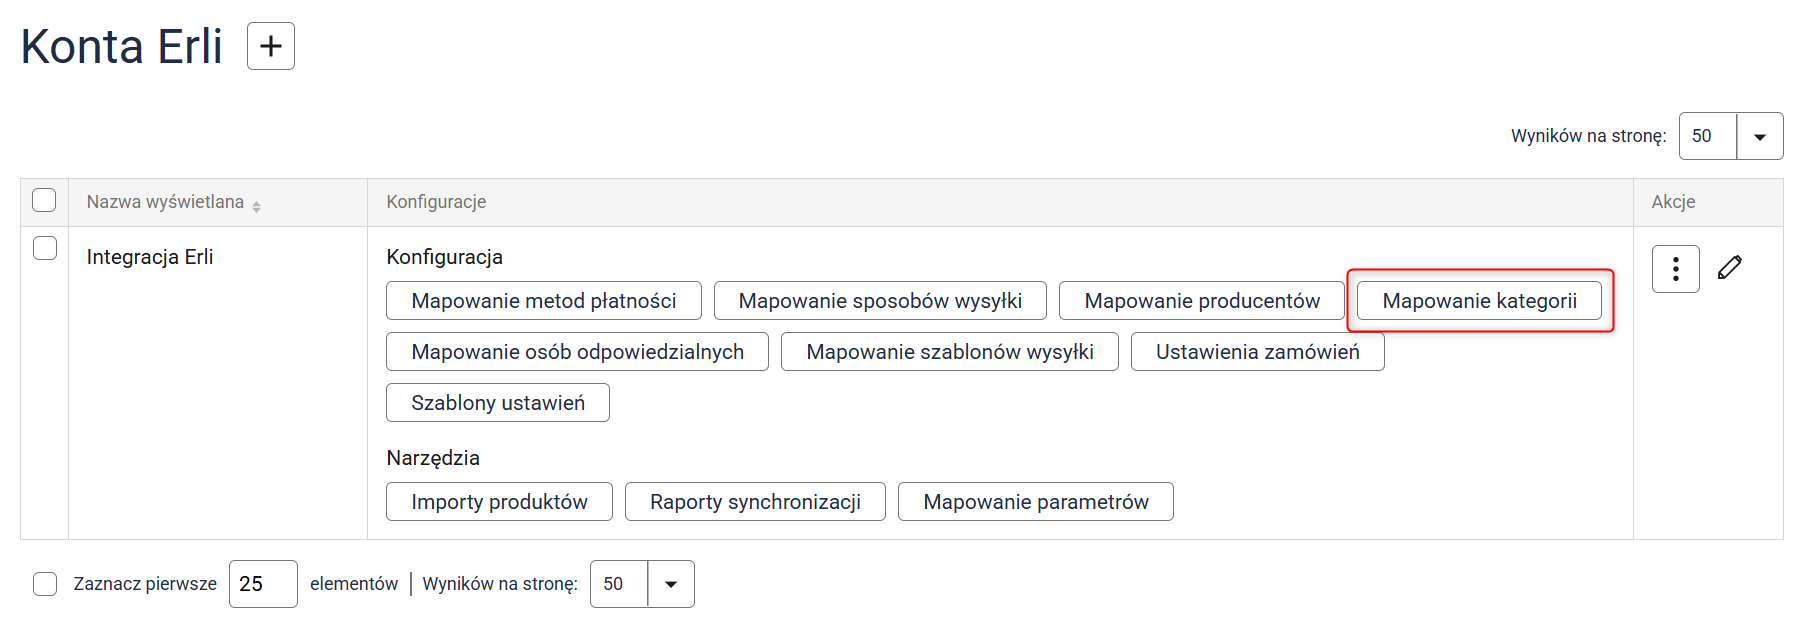Image resolution: width=1809 pixels, height=630 pixels.
Task: Open Importy produktów tool
Action: (x=499, y=502)
